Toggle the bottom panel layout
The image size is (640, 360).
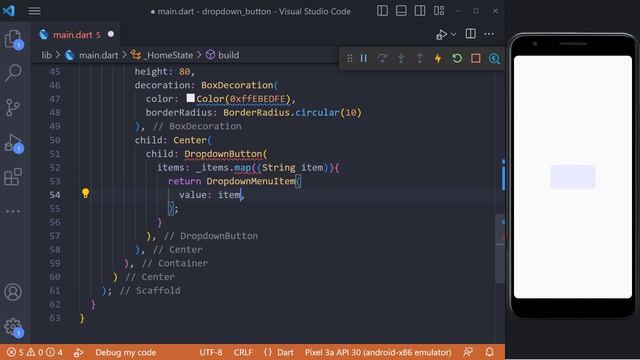(x=401, y=11)
